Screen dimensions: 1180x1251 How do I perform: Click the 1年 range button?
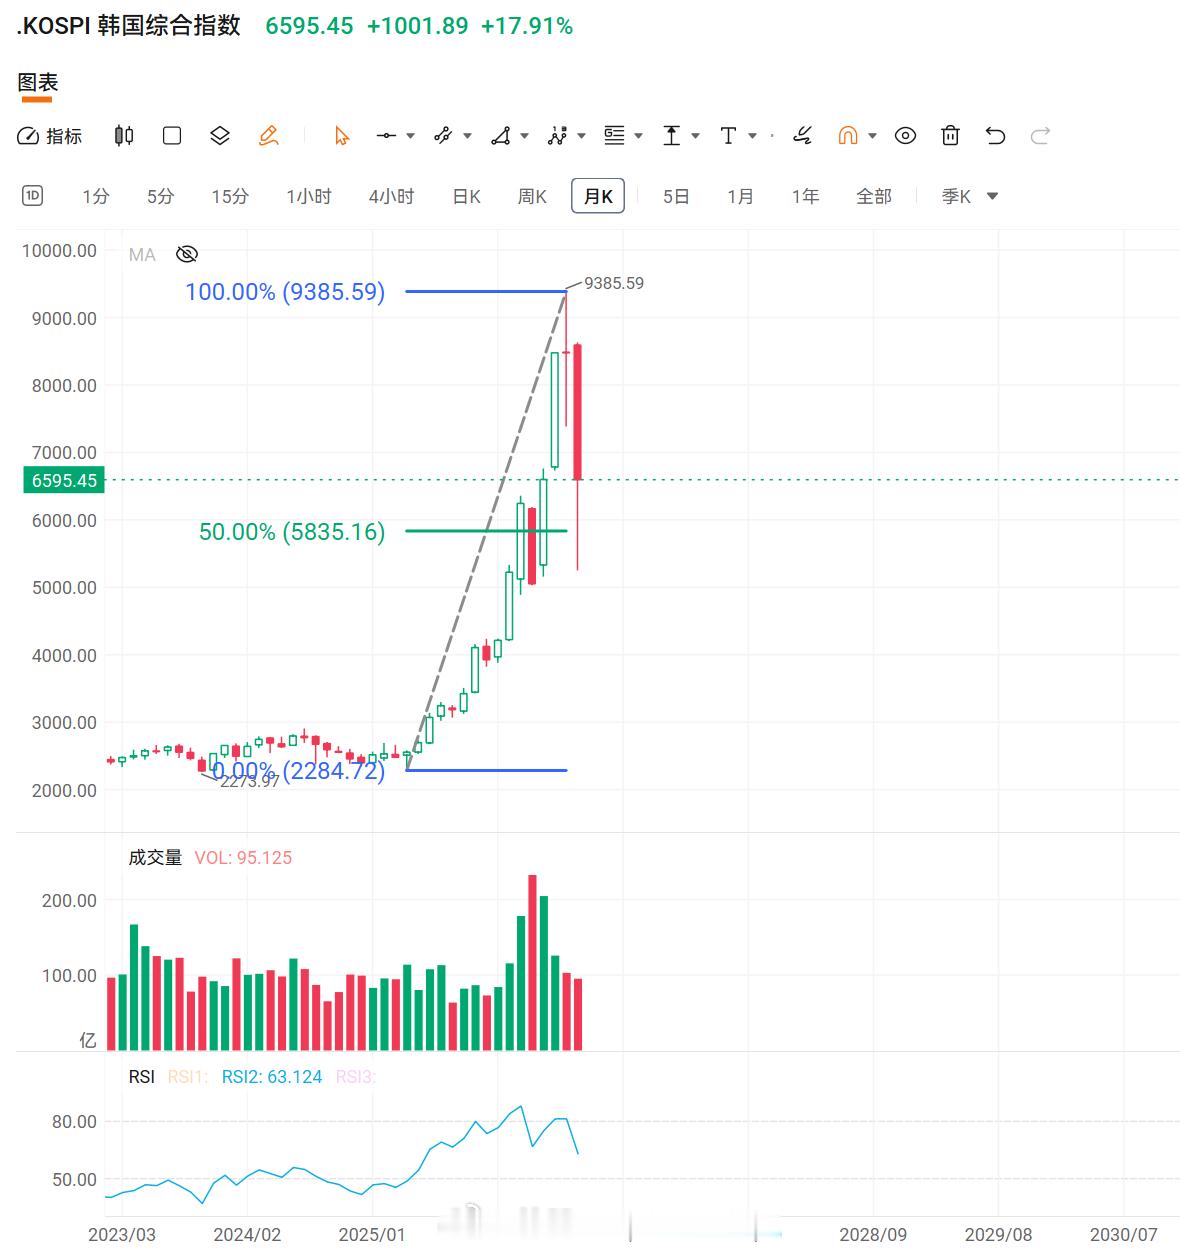point(805,196)
